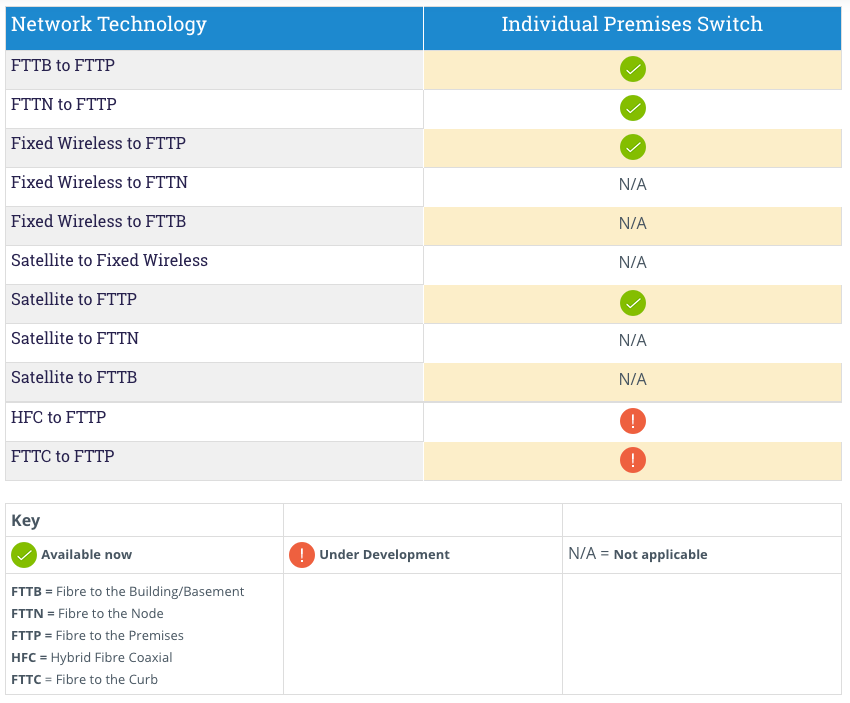Click the Under Development icon in the Key
Screen dimensions: 850x703
pos(301,554)
